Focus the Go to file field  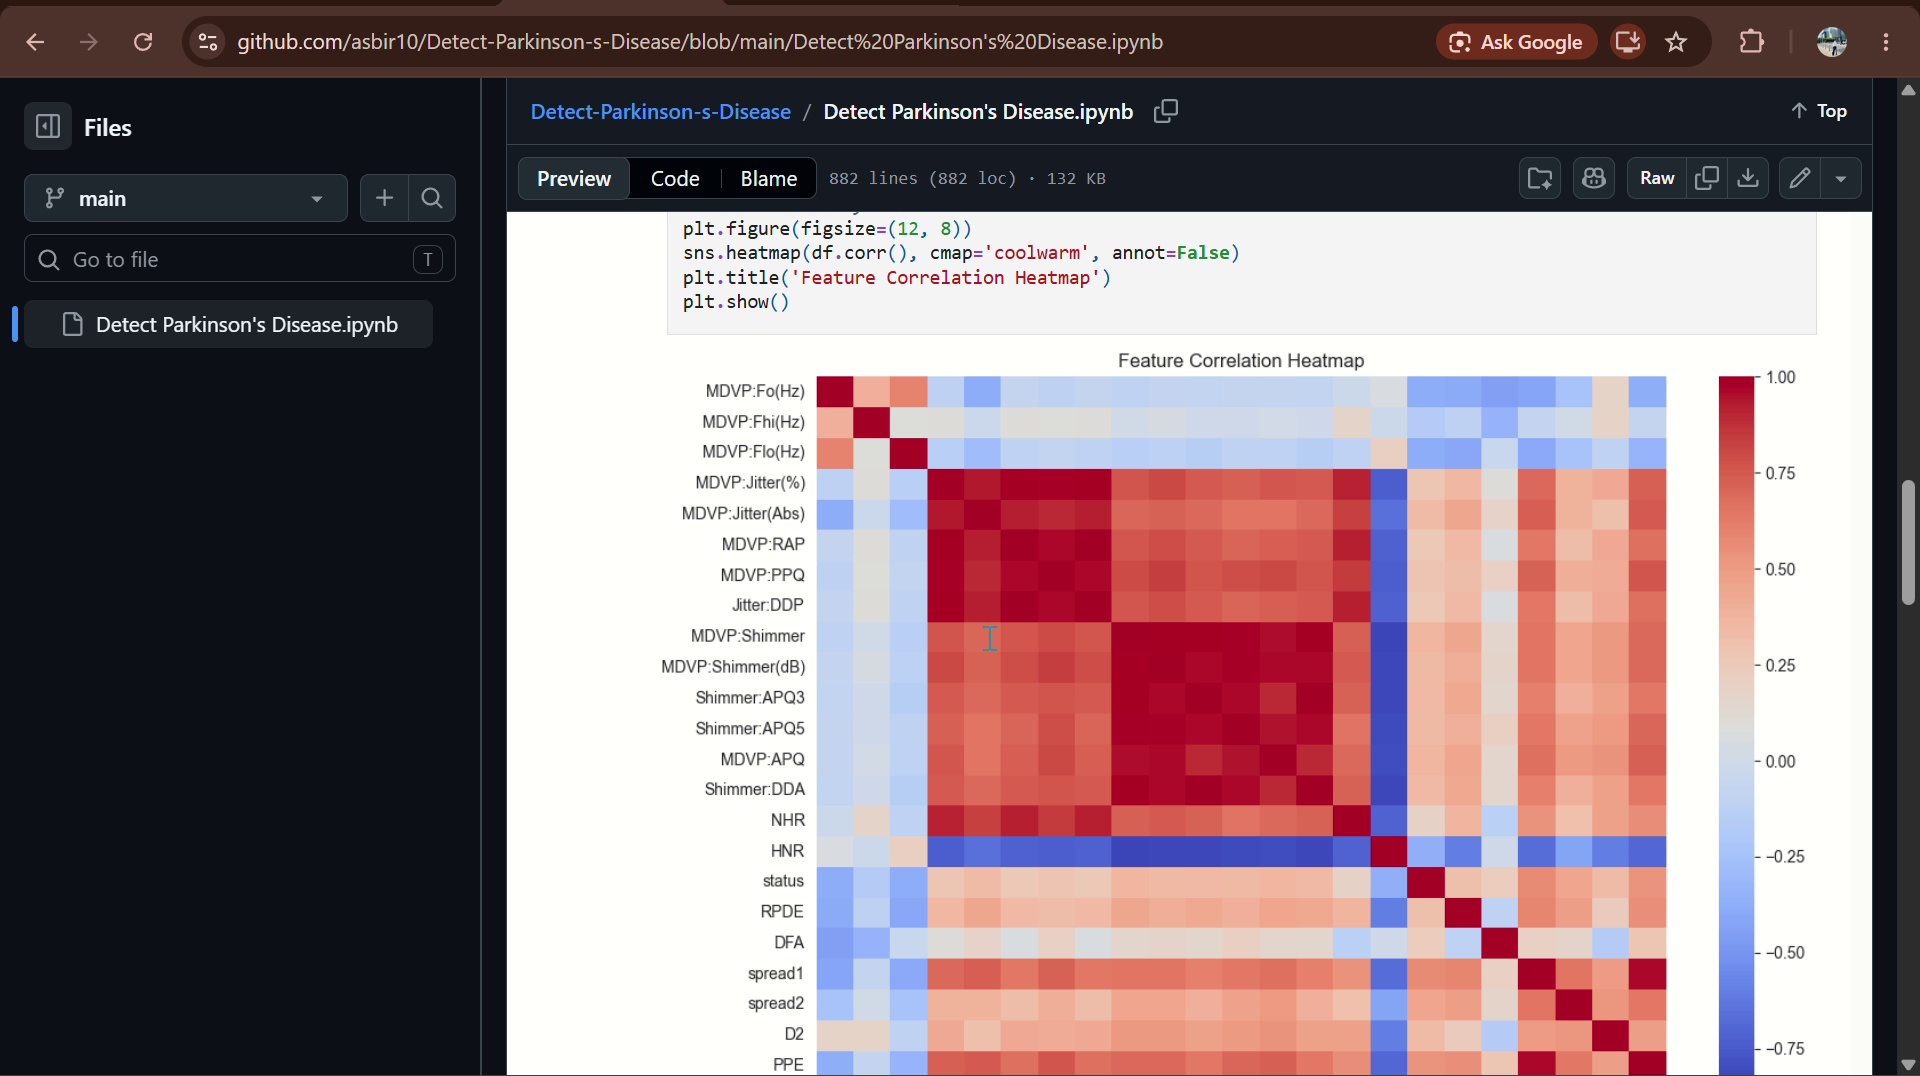240,259
